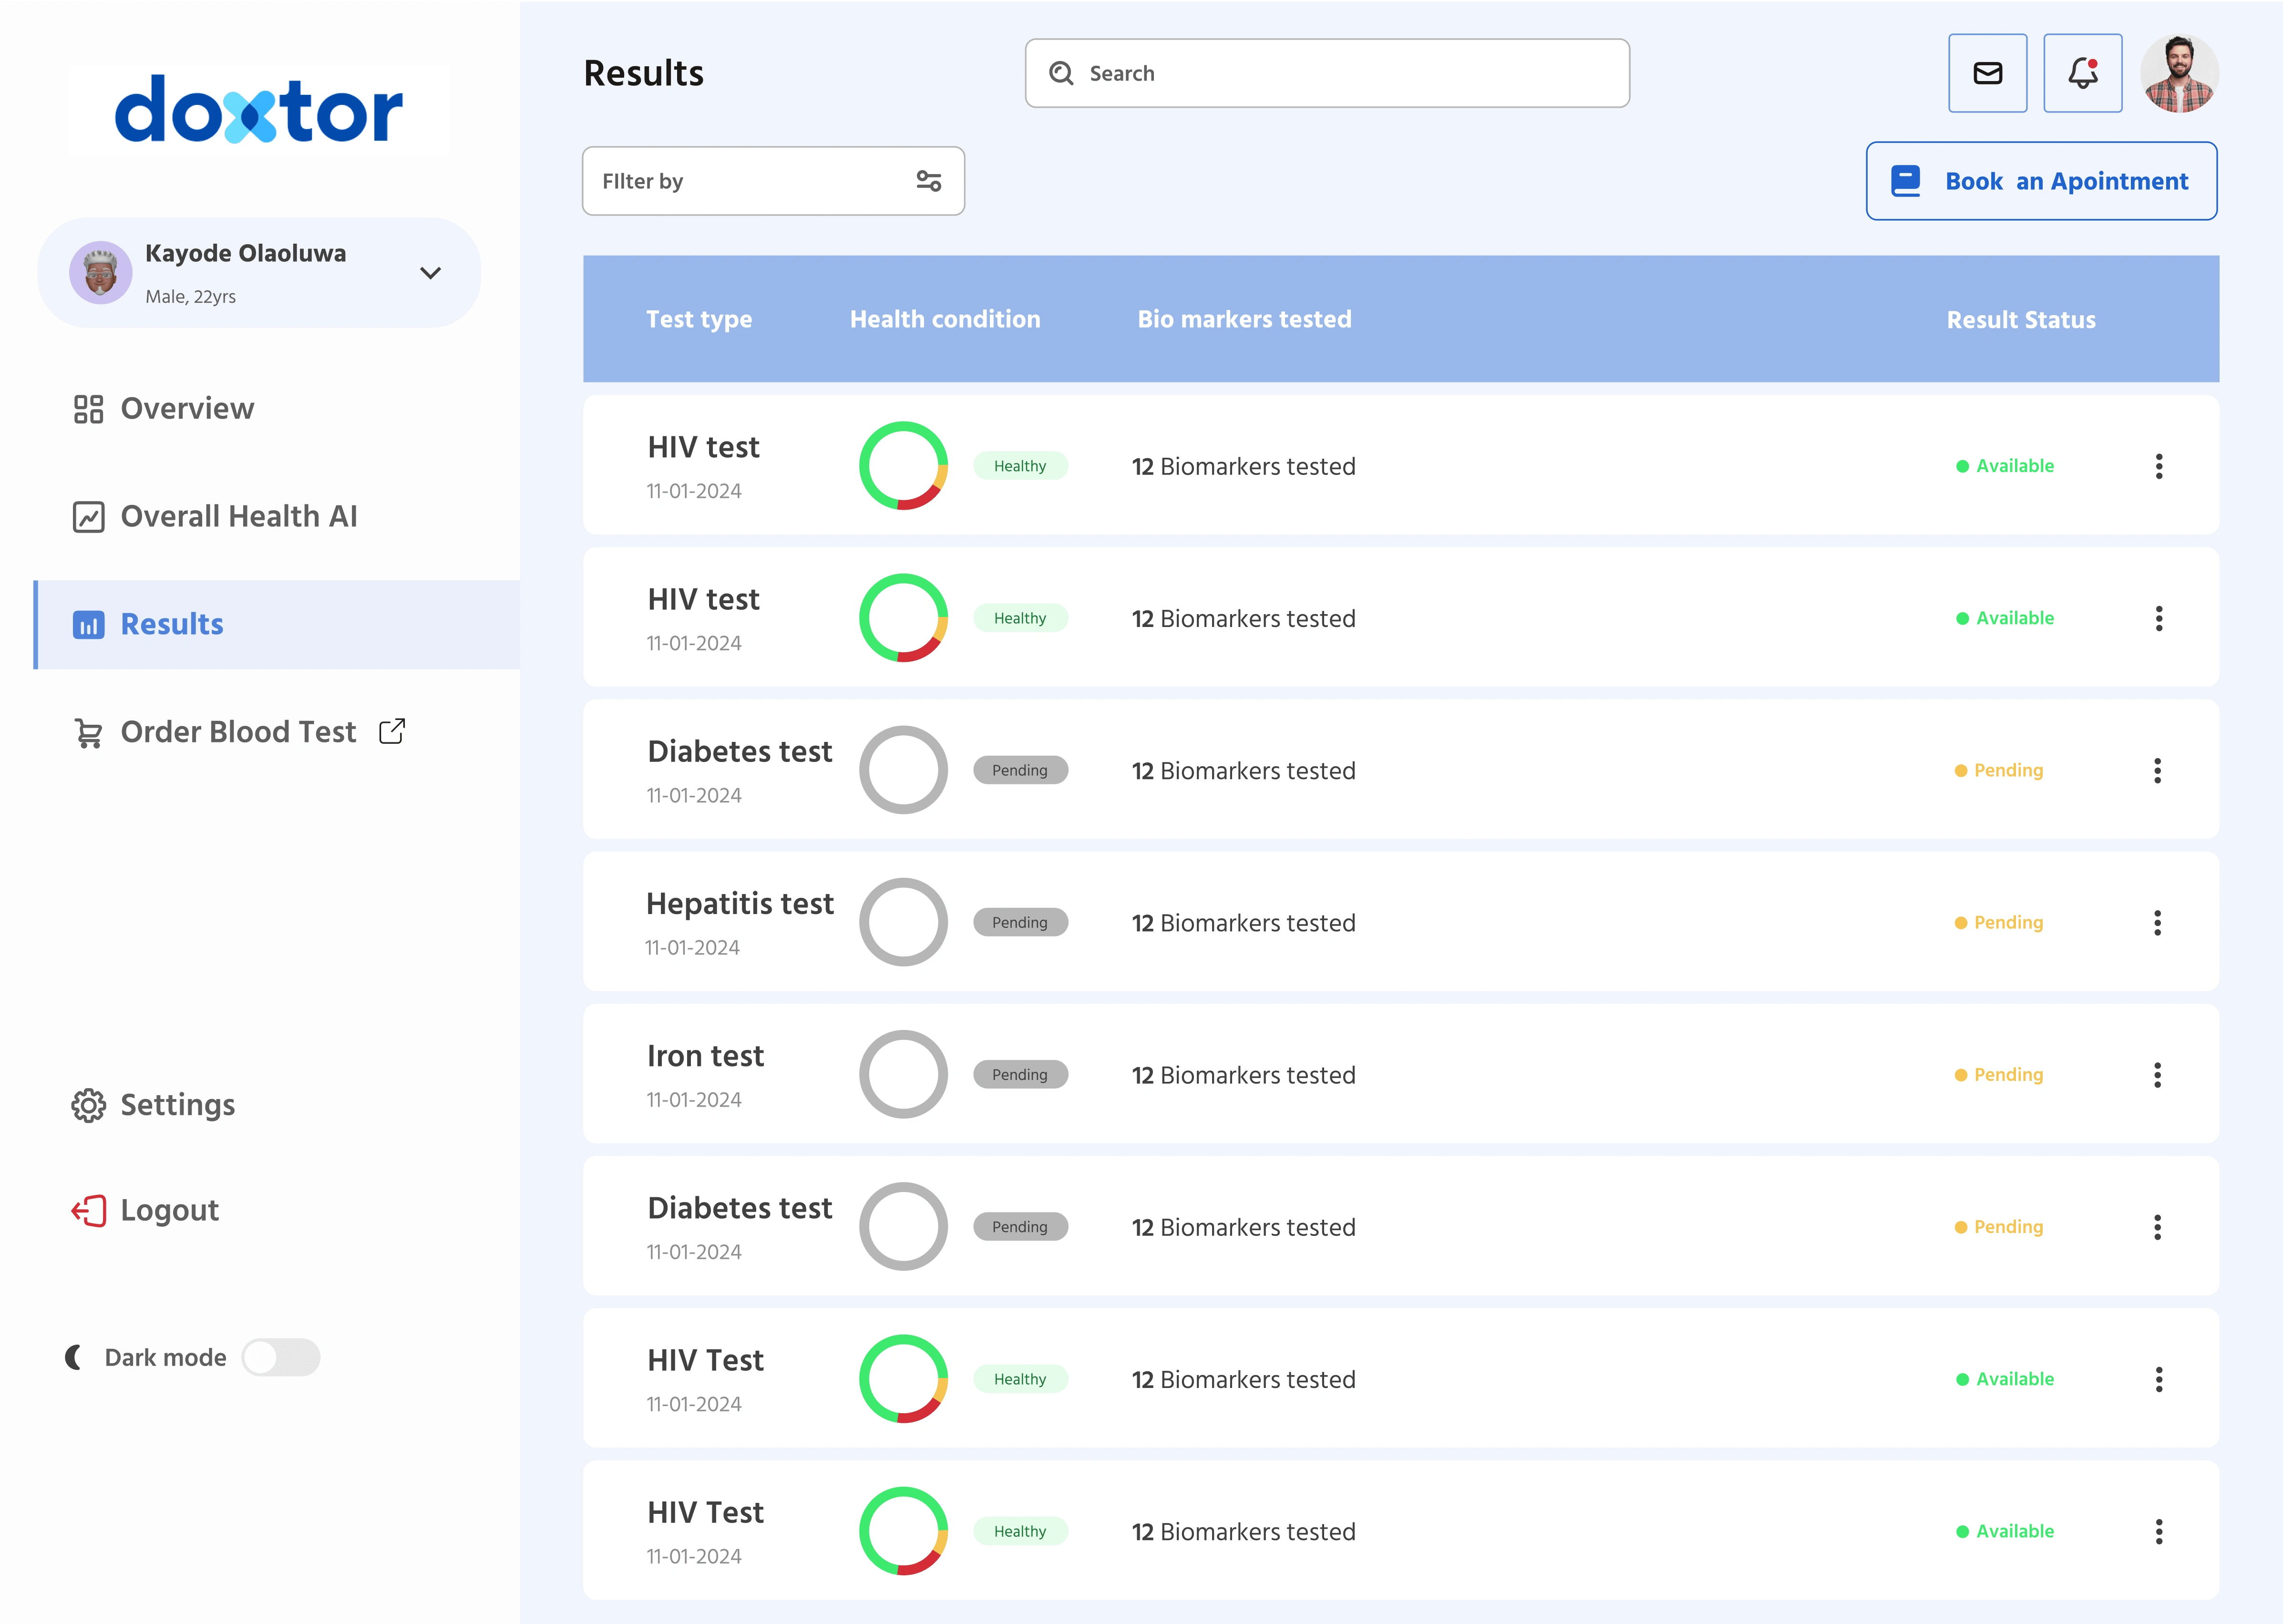Expand the Kayode Olaoluwa profile chevron
This screenshot has height=1624, width=2283.
[430, 273]
